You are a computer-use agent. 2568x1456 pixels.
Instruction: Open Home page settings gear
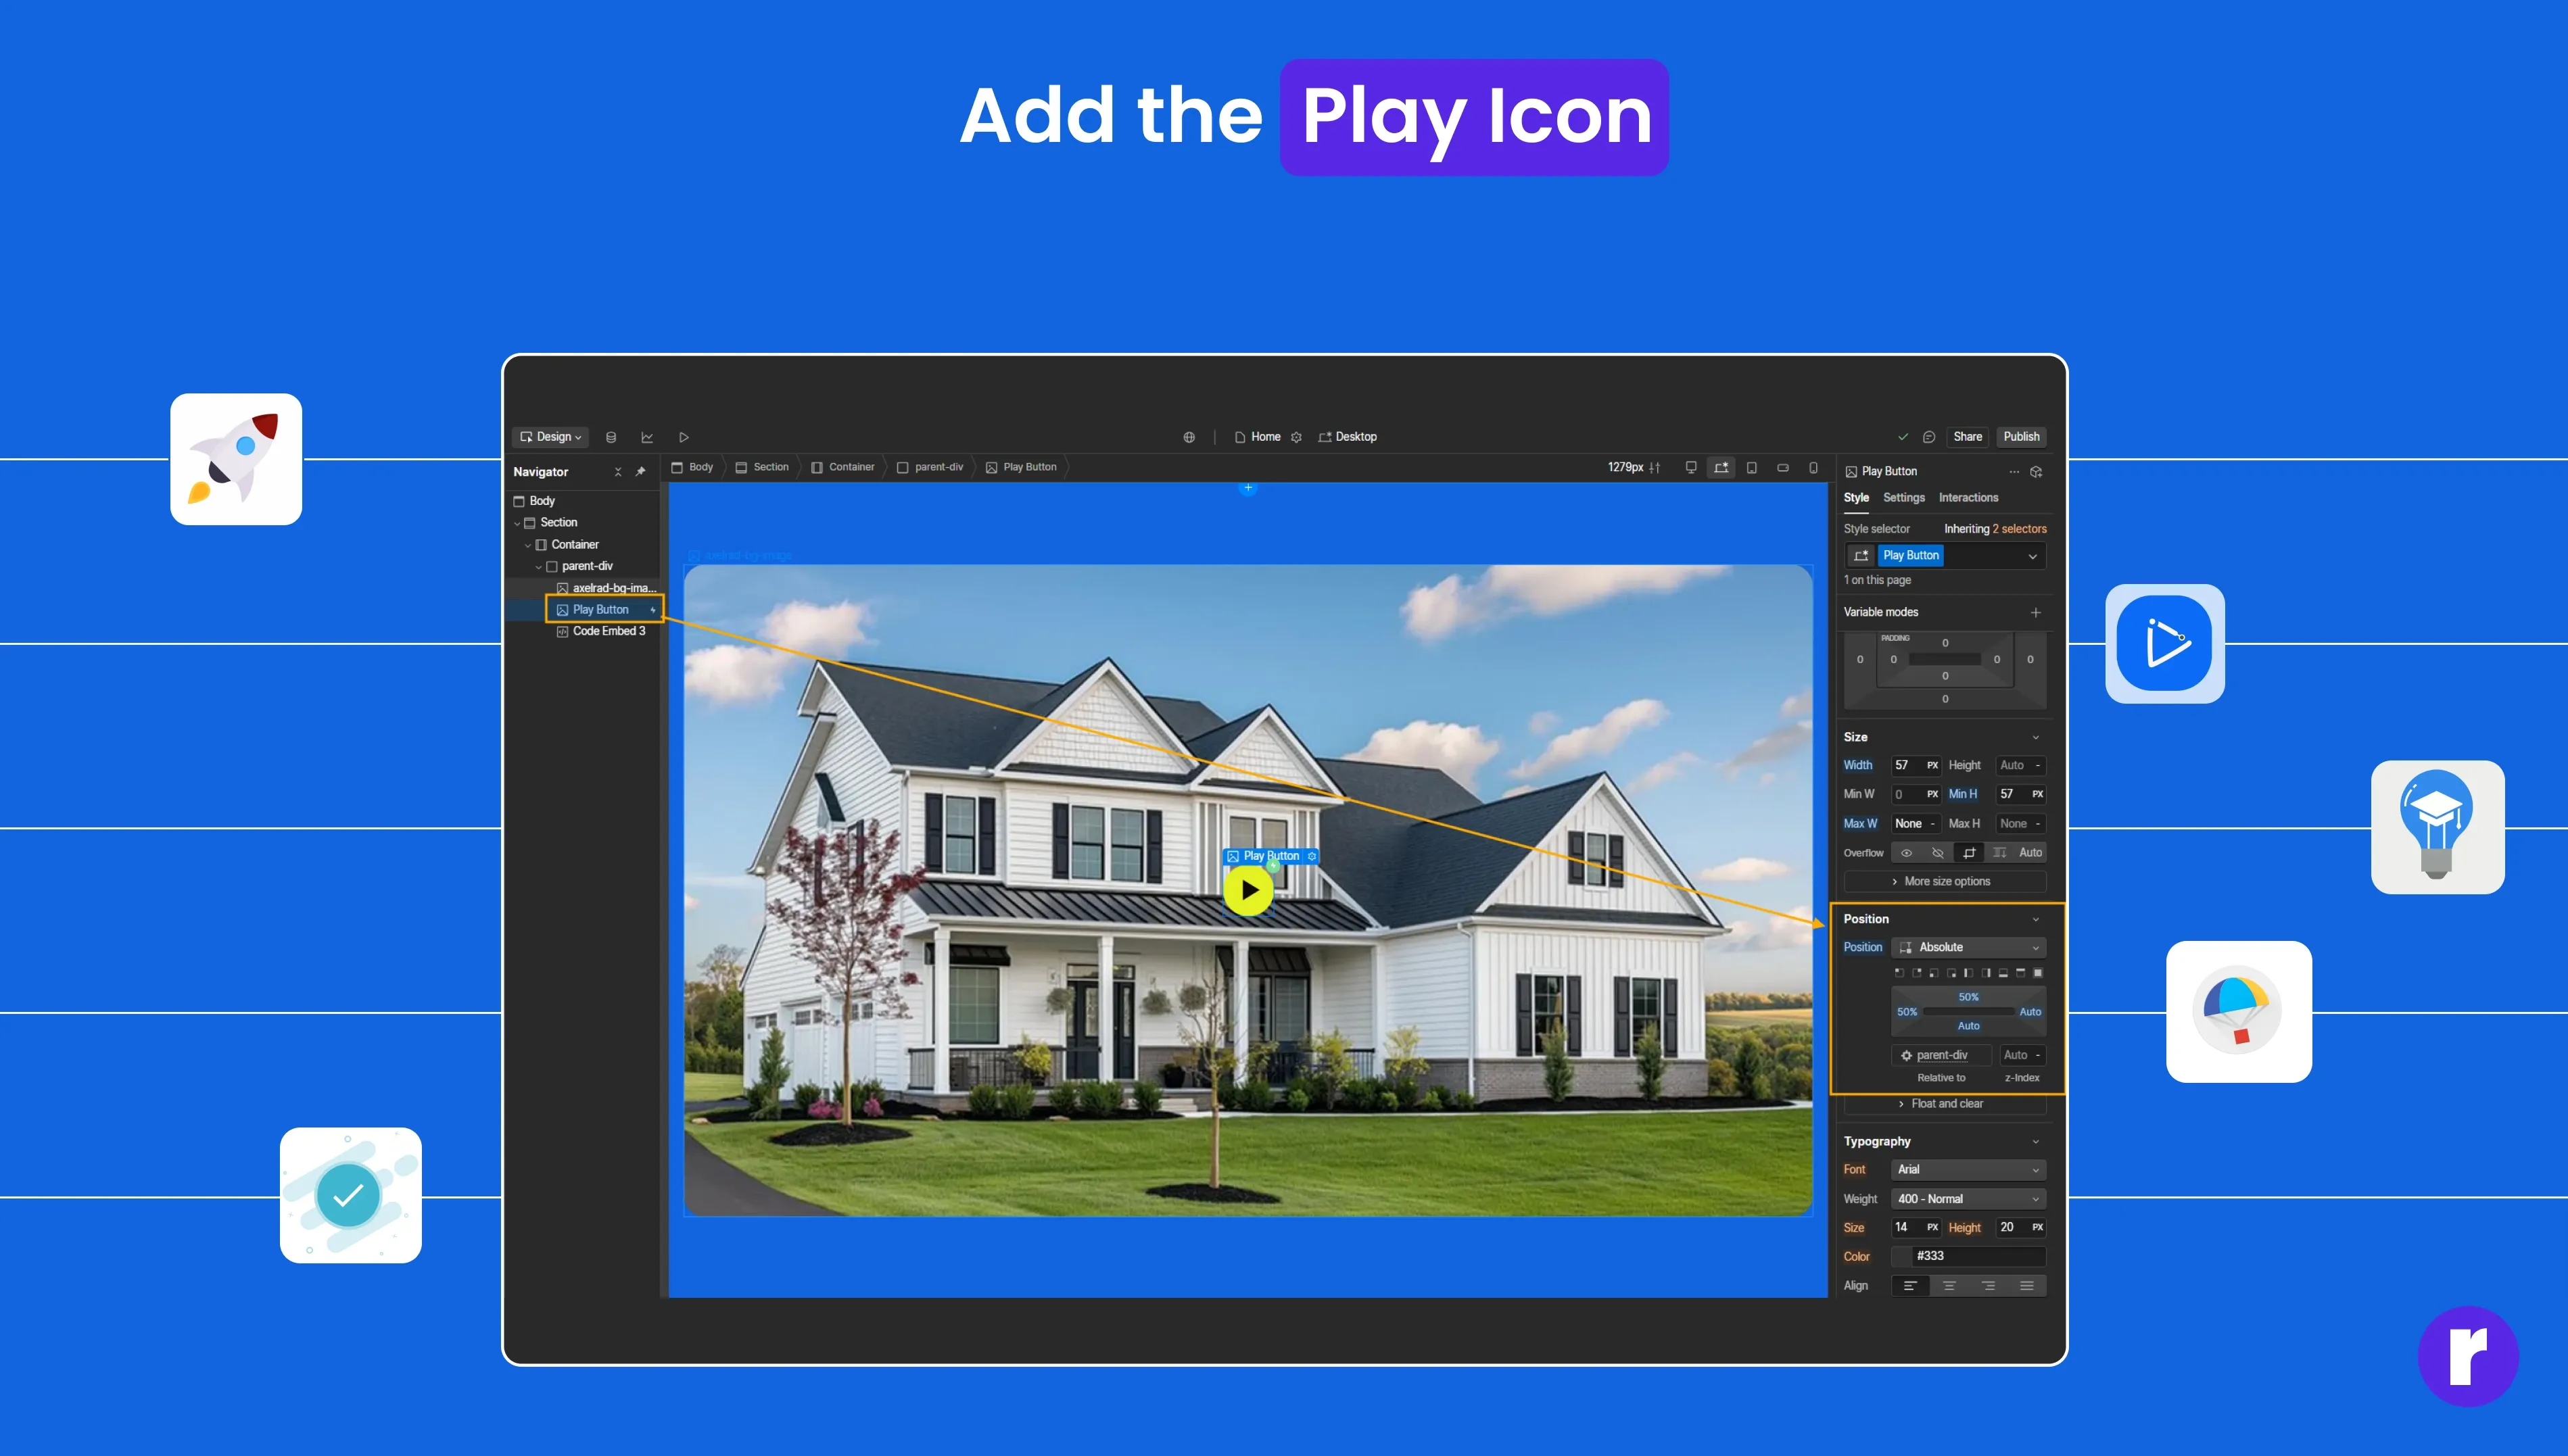[1296, 437]
